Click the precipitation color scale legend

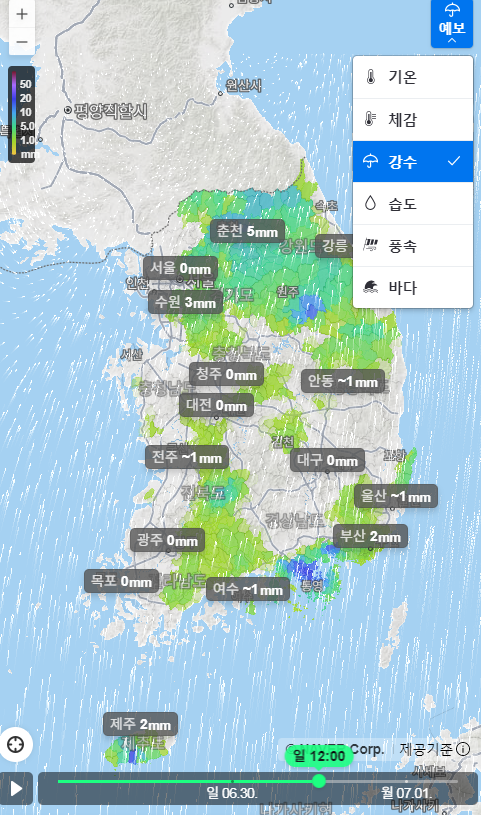click(x=22, y=114)
